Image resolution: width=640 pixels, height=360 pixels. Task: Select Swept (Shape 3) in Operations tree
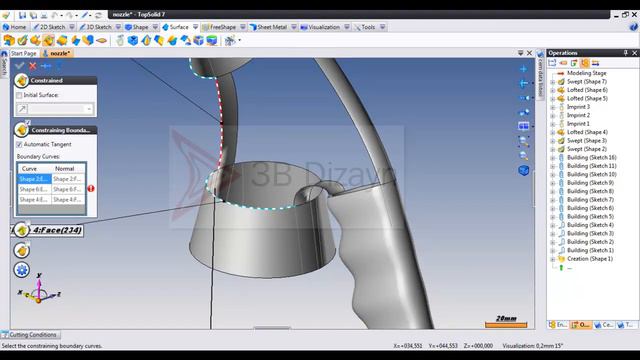click(x=587, y=141)
